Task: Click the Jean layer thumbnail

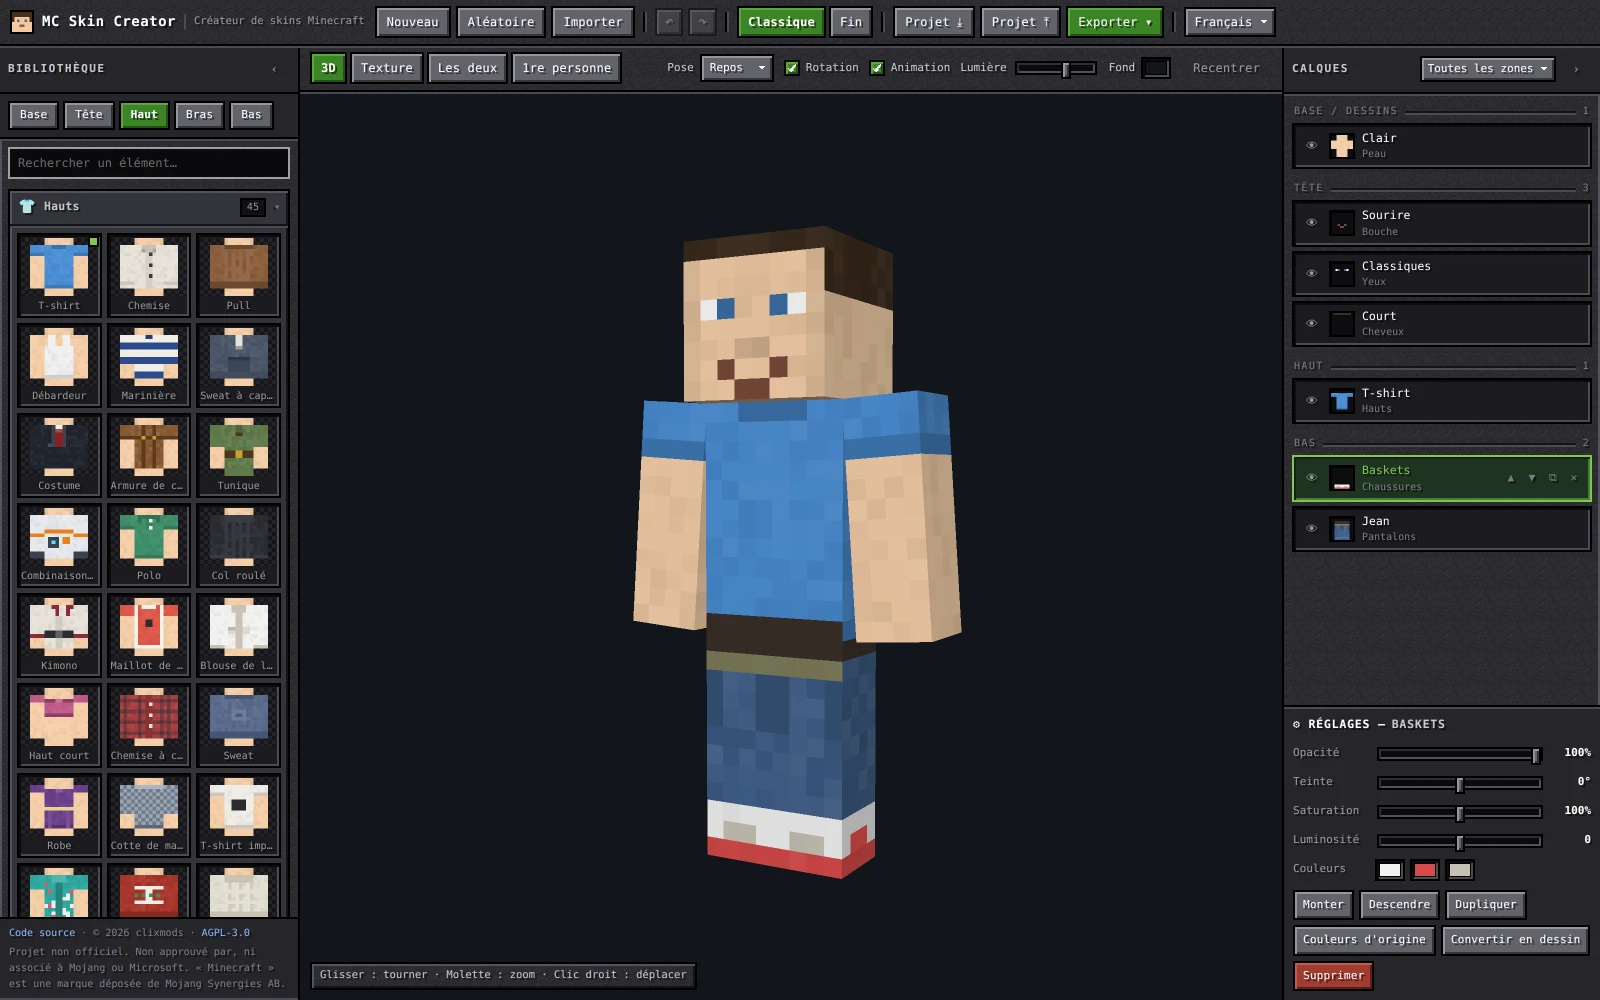Action: [x=1342, y=529]
